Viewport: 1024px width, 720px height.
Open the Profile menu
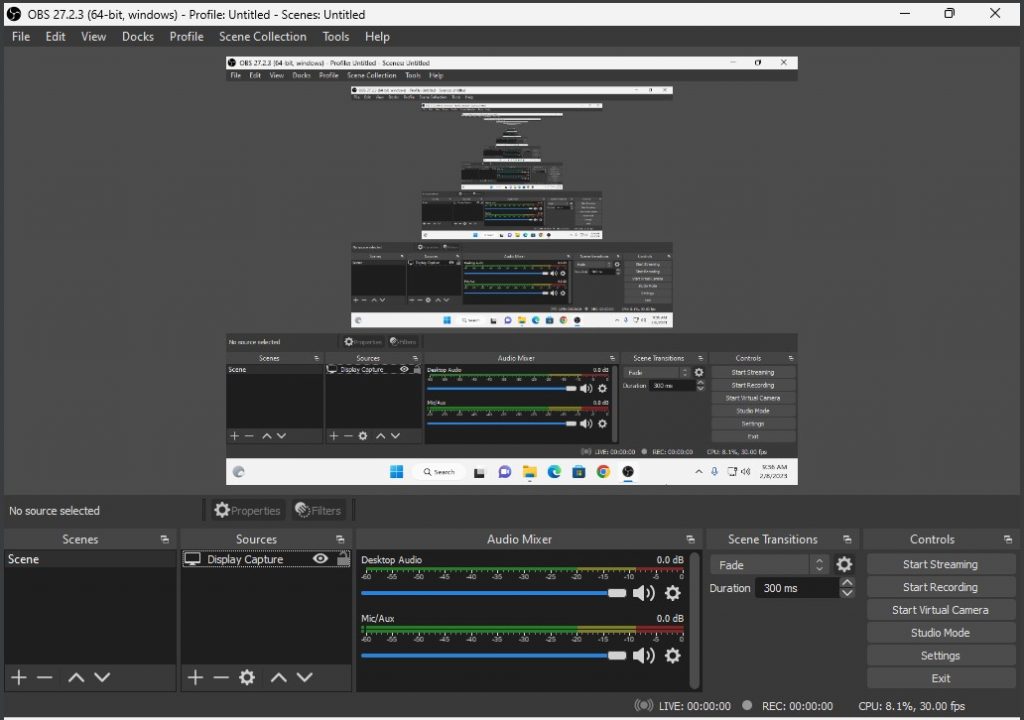point(186,37)
